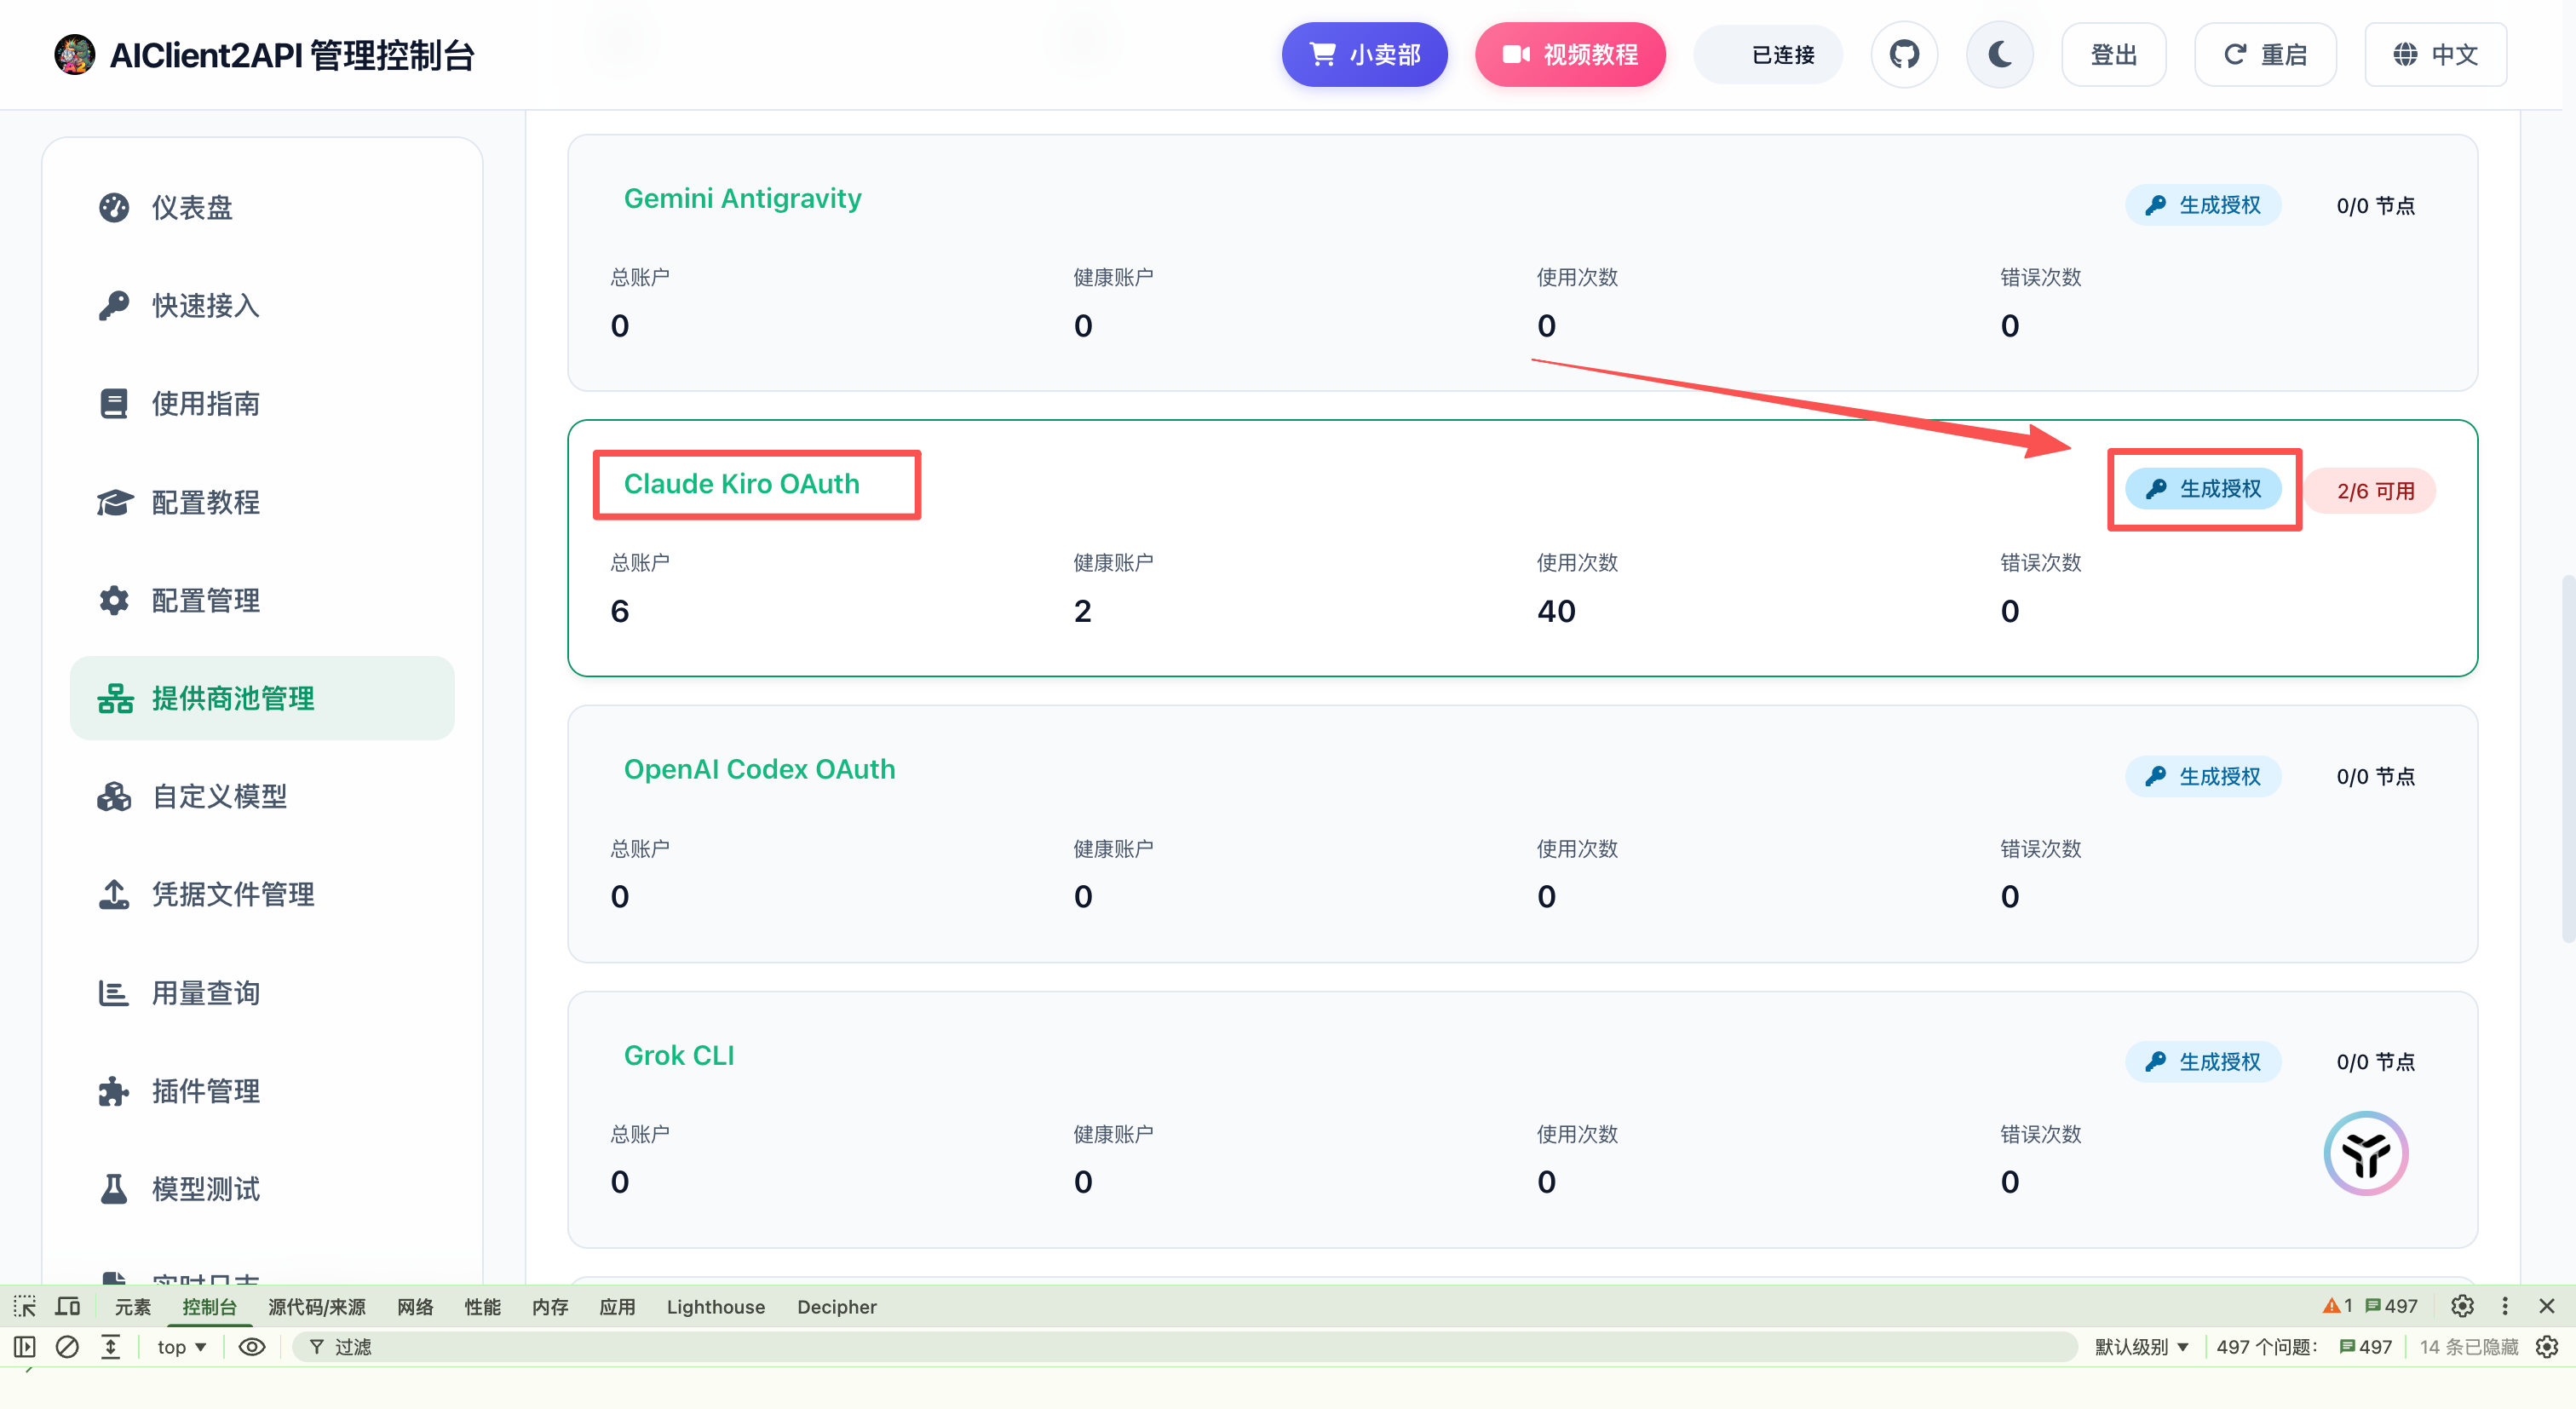2576x1409 pixels.
Task: Open 配置教程 in the sidebar
Action: [262, 502]
